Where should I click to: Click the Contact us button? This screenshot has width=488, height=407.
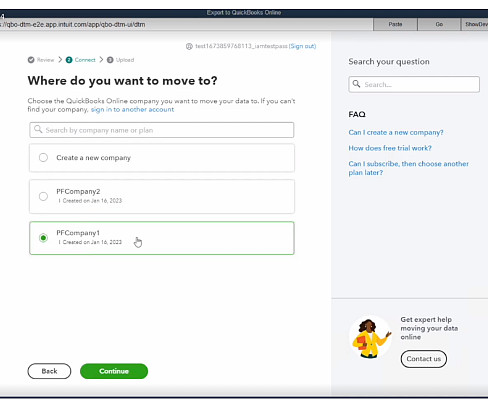(424, 359)
